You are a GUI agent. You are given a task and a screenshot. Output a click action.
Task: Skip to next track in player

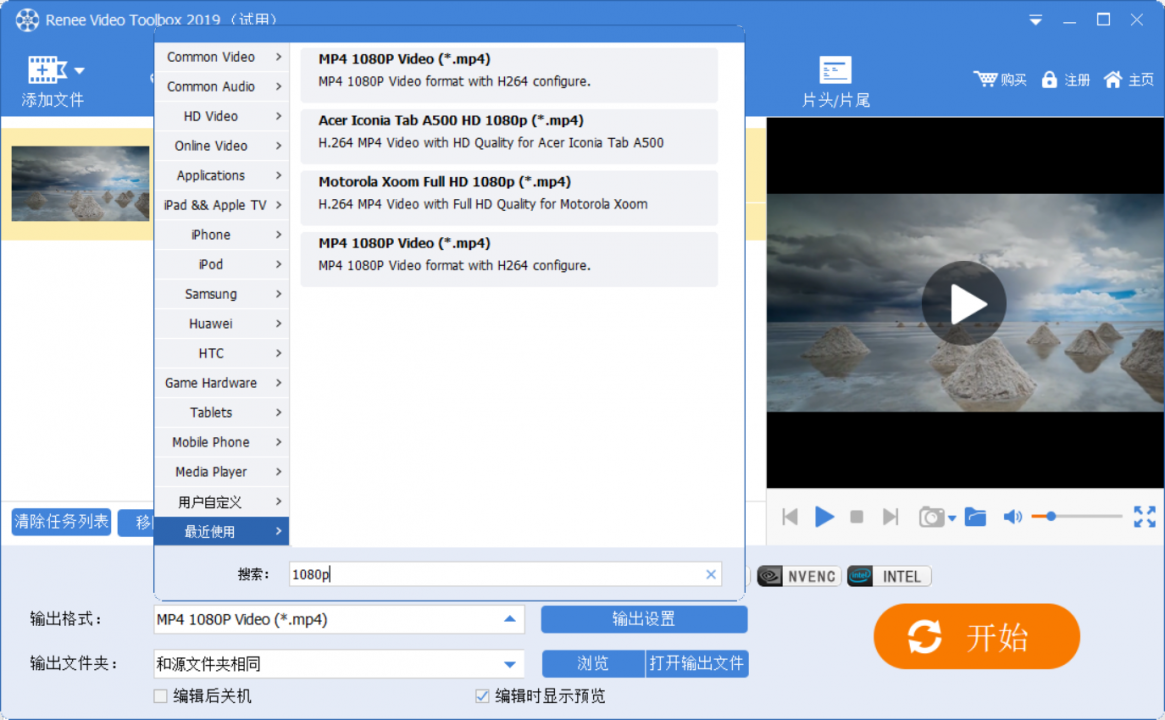click(890, 516)
